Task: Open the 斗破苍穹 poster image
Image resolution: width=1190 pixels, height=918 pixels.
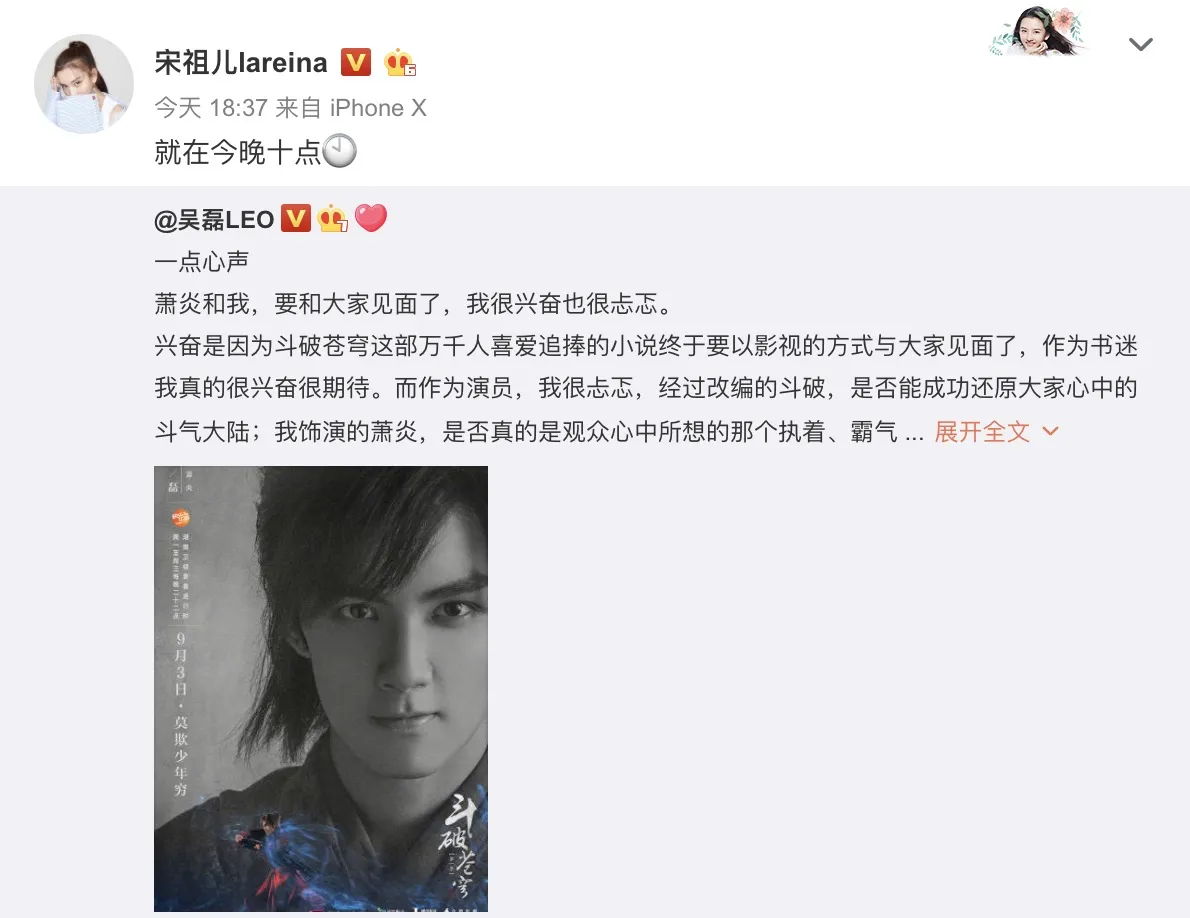Action: pyautogui.click(x=321, y=689)
